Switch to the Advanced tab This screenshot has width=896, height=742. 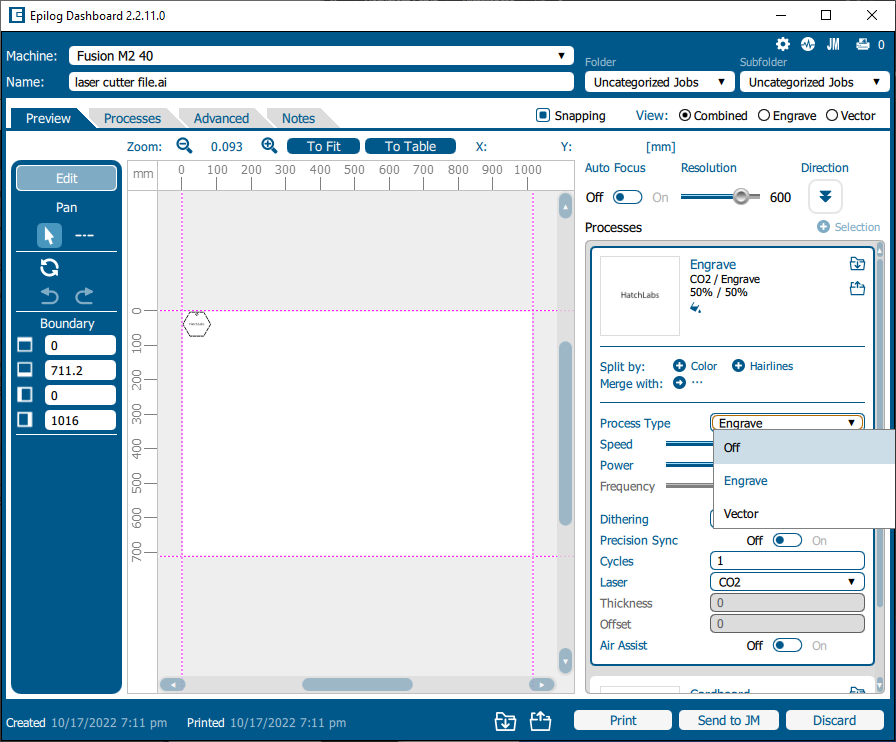(221, 118)
